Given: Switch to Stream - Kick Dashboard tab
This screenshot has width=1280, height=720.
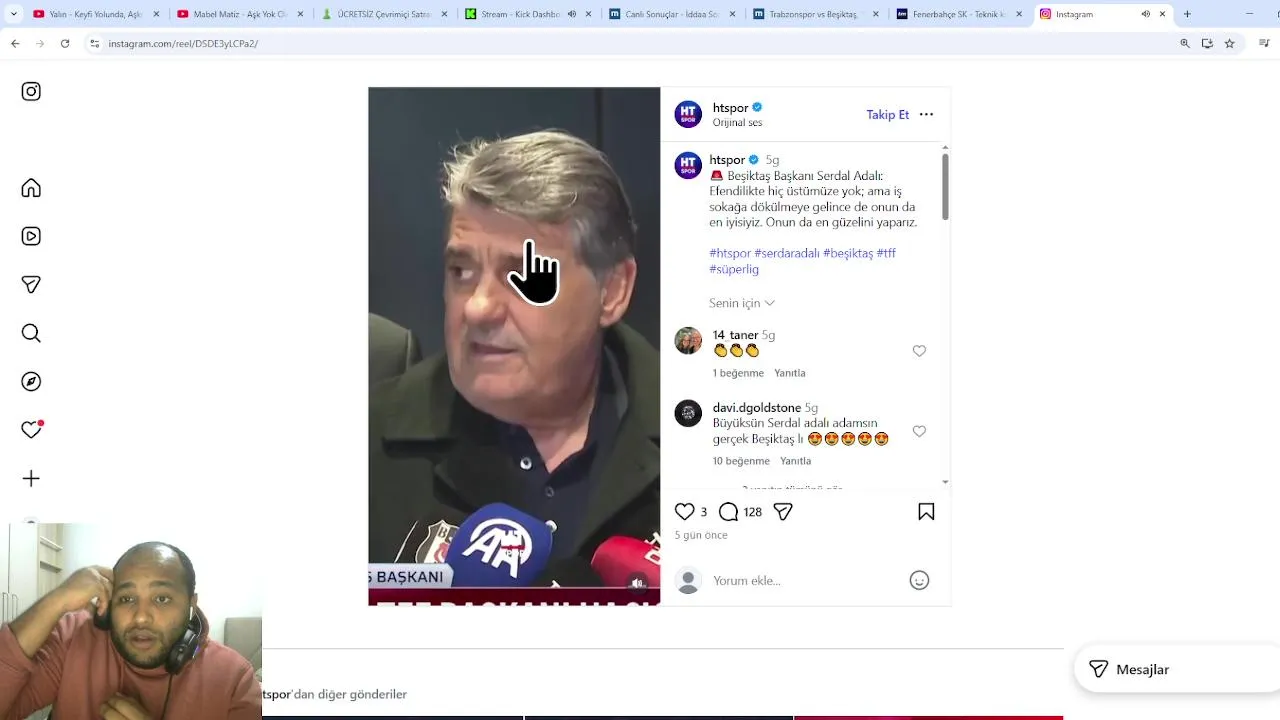Looking at the screenshot, I should pyautogui.click(x=528, y=14).
